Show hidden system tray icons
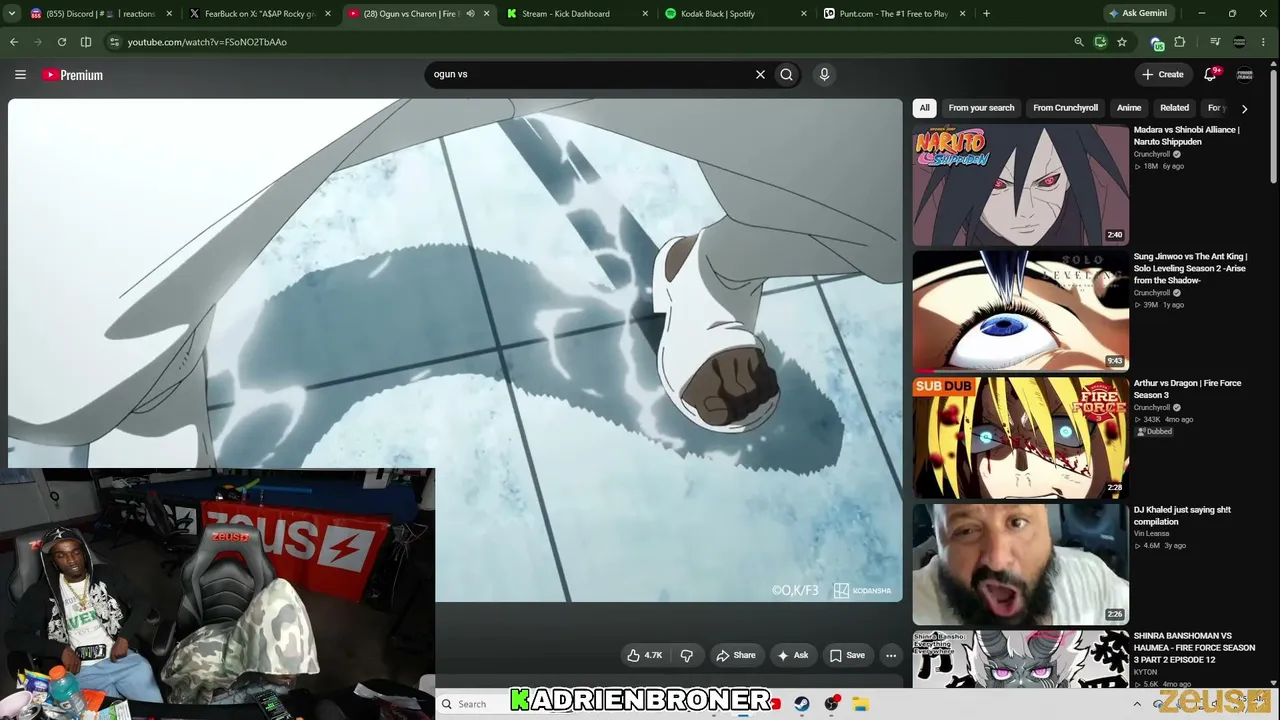The height and width of the screenshot is (720, 1280). pos(1137,704)
